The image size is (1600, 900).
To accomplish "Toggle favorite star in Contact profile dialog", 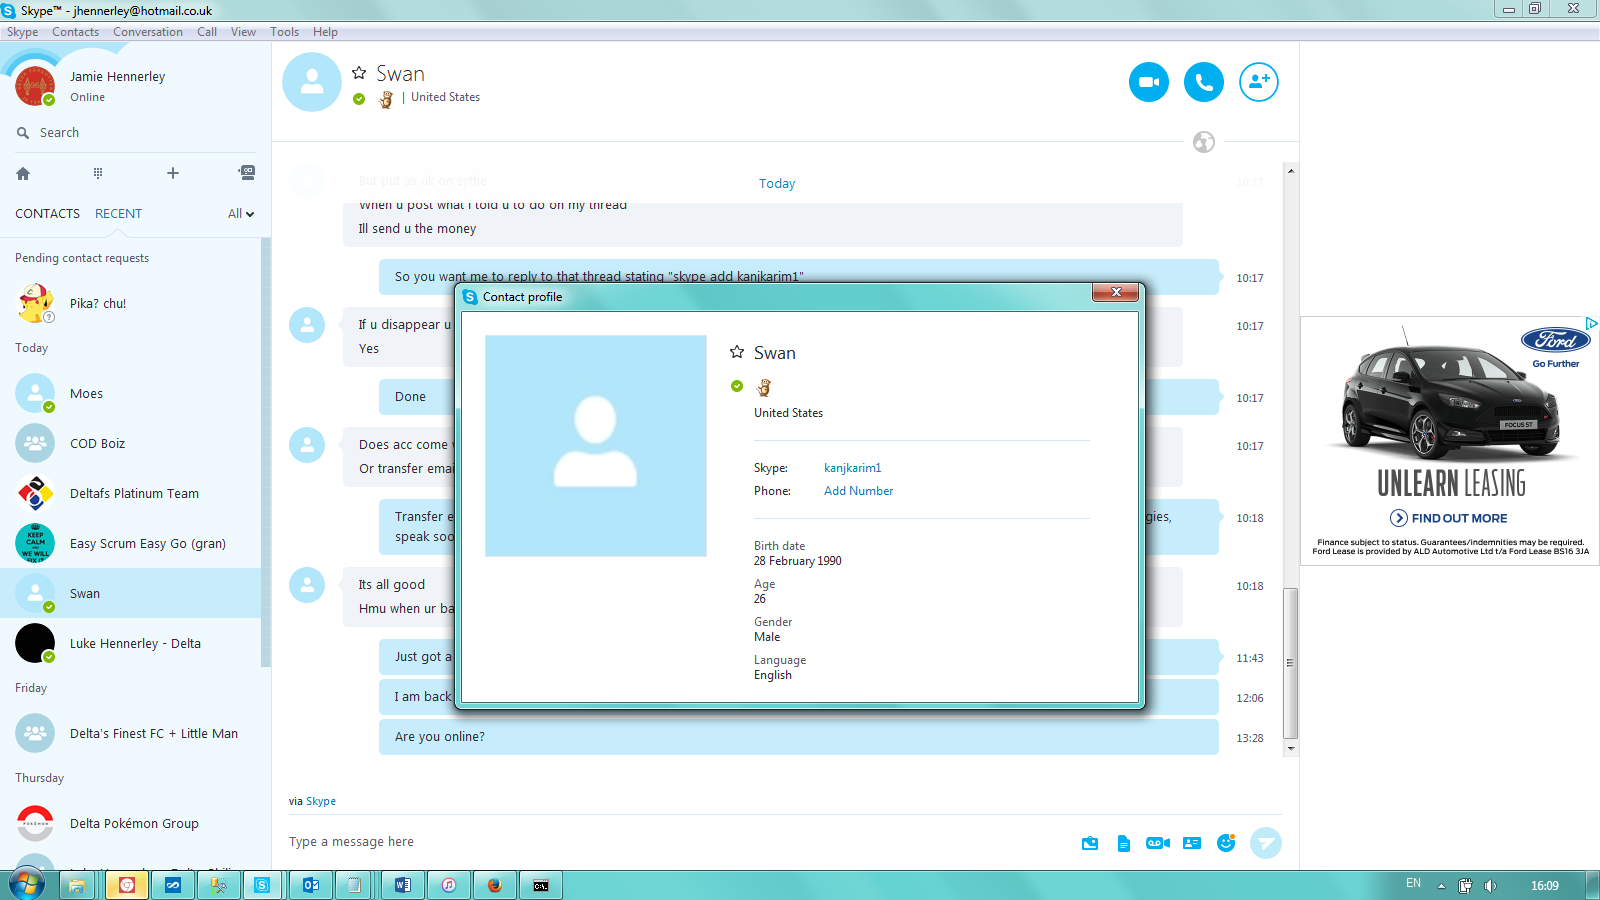I will click(x=737, y=352).
